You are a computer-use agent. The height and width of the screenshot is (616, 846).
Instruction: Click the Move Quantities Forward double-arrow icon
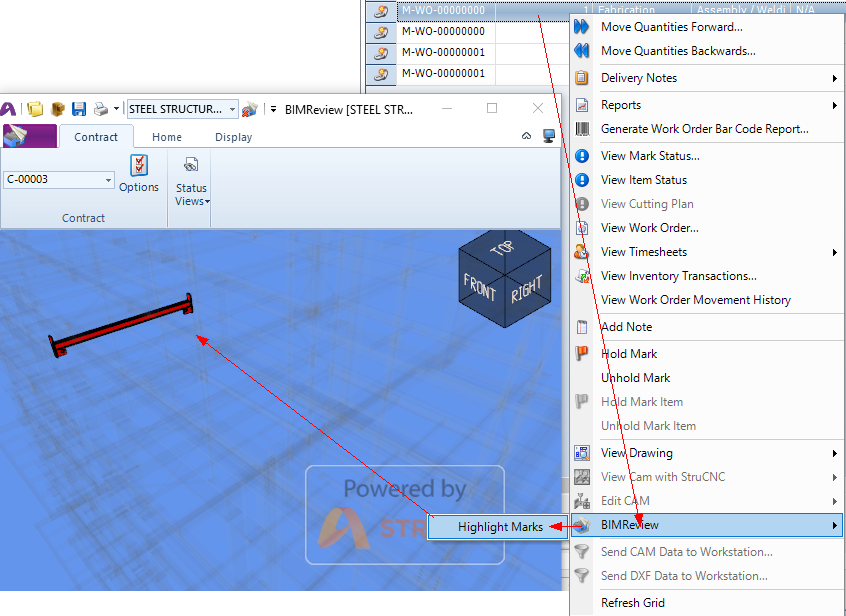coord(582,26)
